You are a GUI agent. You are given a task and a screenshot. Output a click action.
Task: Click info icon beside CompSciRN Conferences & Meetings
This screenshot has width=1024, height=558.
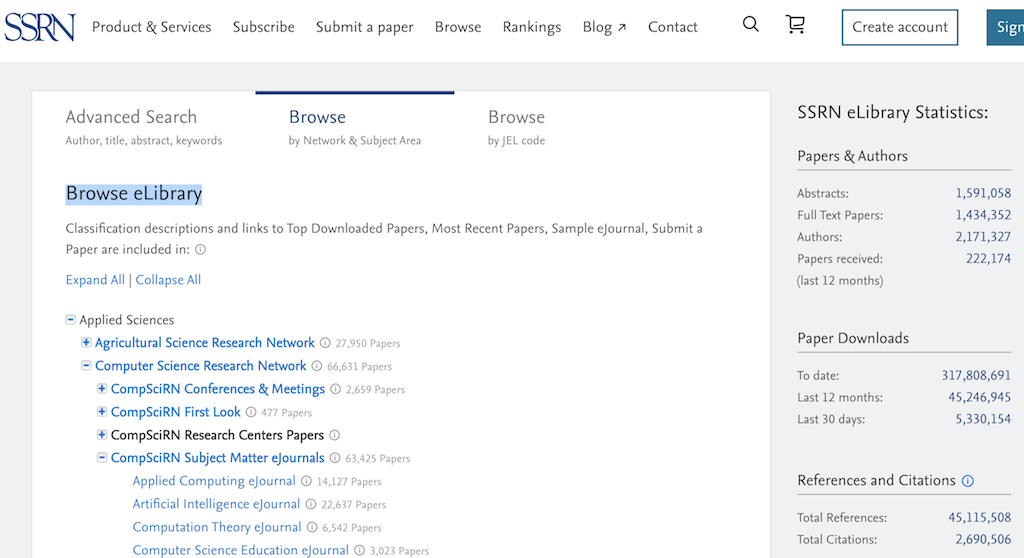(x=336, y=389)
